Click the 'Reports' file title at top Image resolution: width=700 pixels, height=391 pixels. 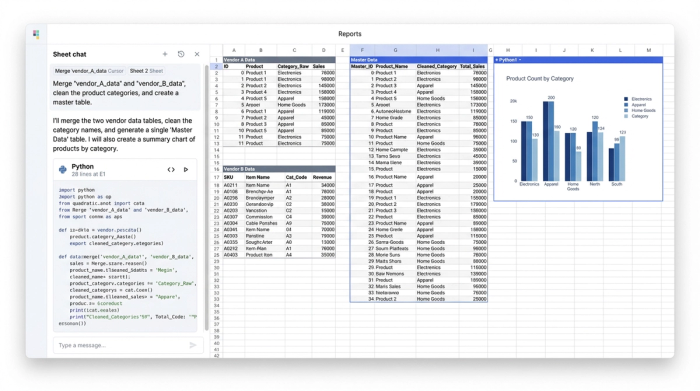click(350, 34)
